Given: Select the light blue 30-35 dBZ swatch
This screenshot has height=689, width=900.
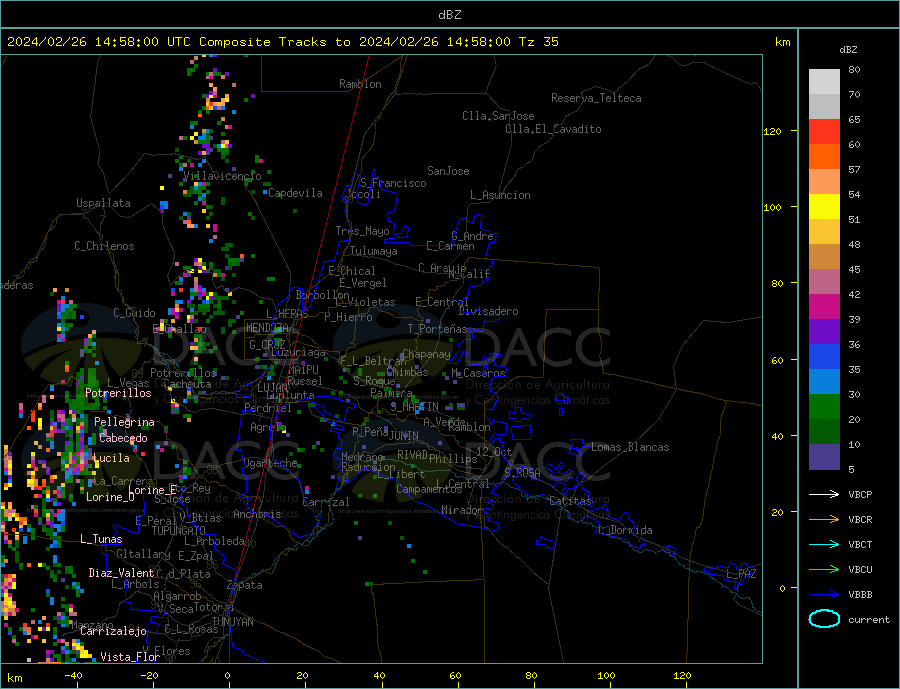Looking at the screenshot, I should (x=824, y=381).
